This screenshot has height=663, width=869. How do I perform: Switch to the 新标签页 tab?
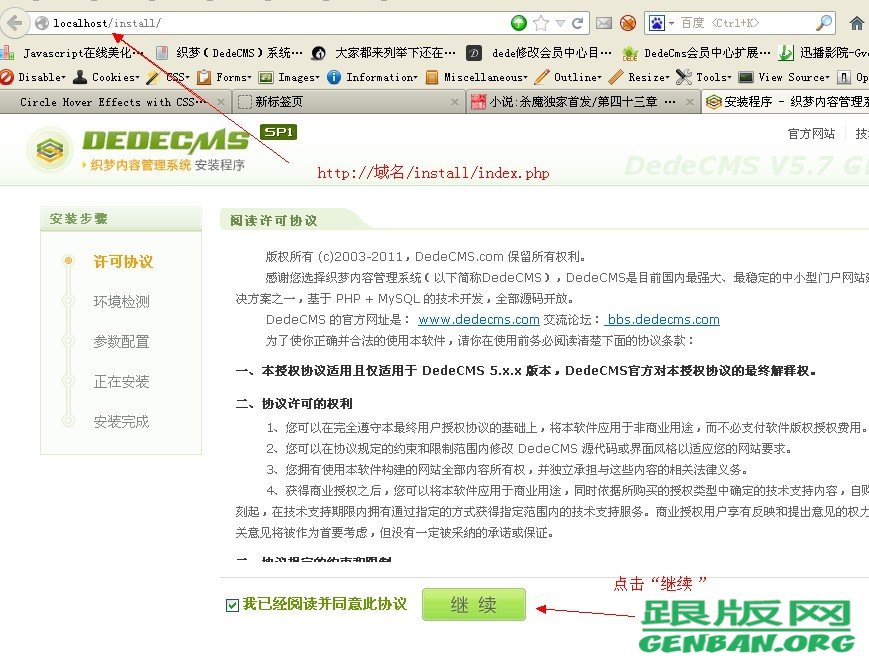[x=347, y=102]
